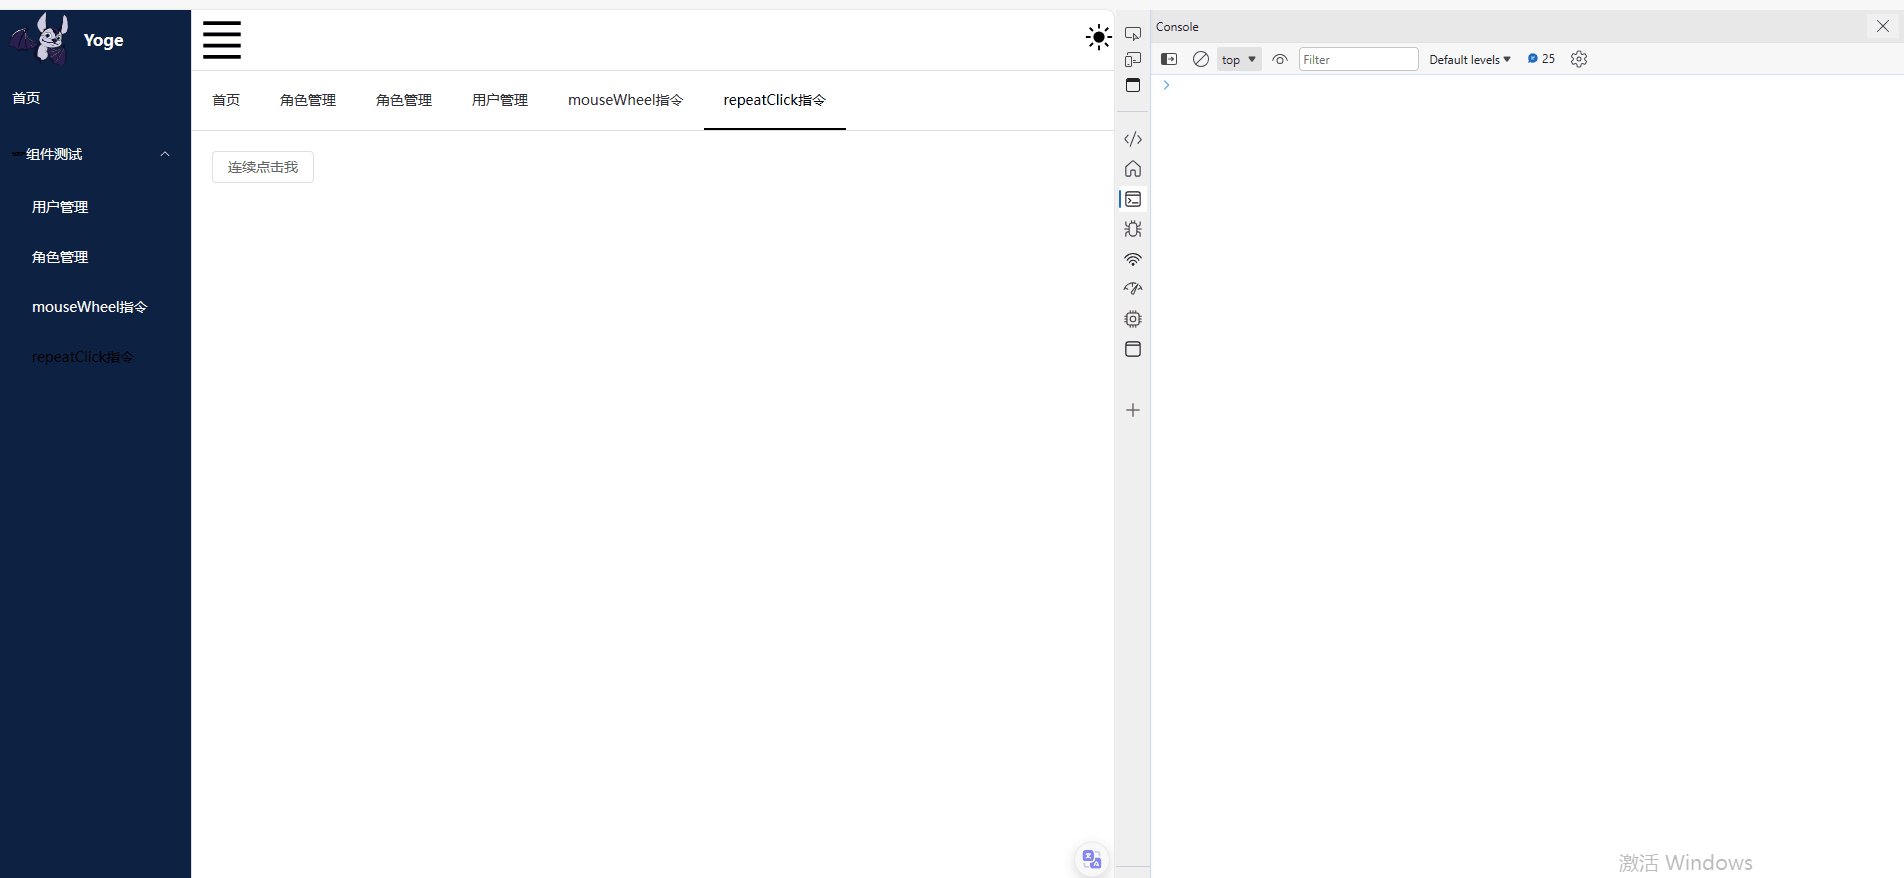Open 用户管理 in the sidebar
The width and height of the screenshot is (1904, 878).
[x=60, y=207]
